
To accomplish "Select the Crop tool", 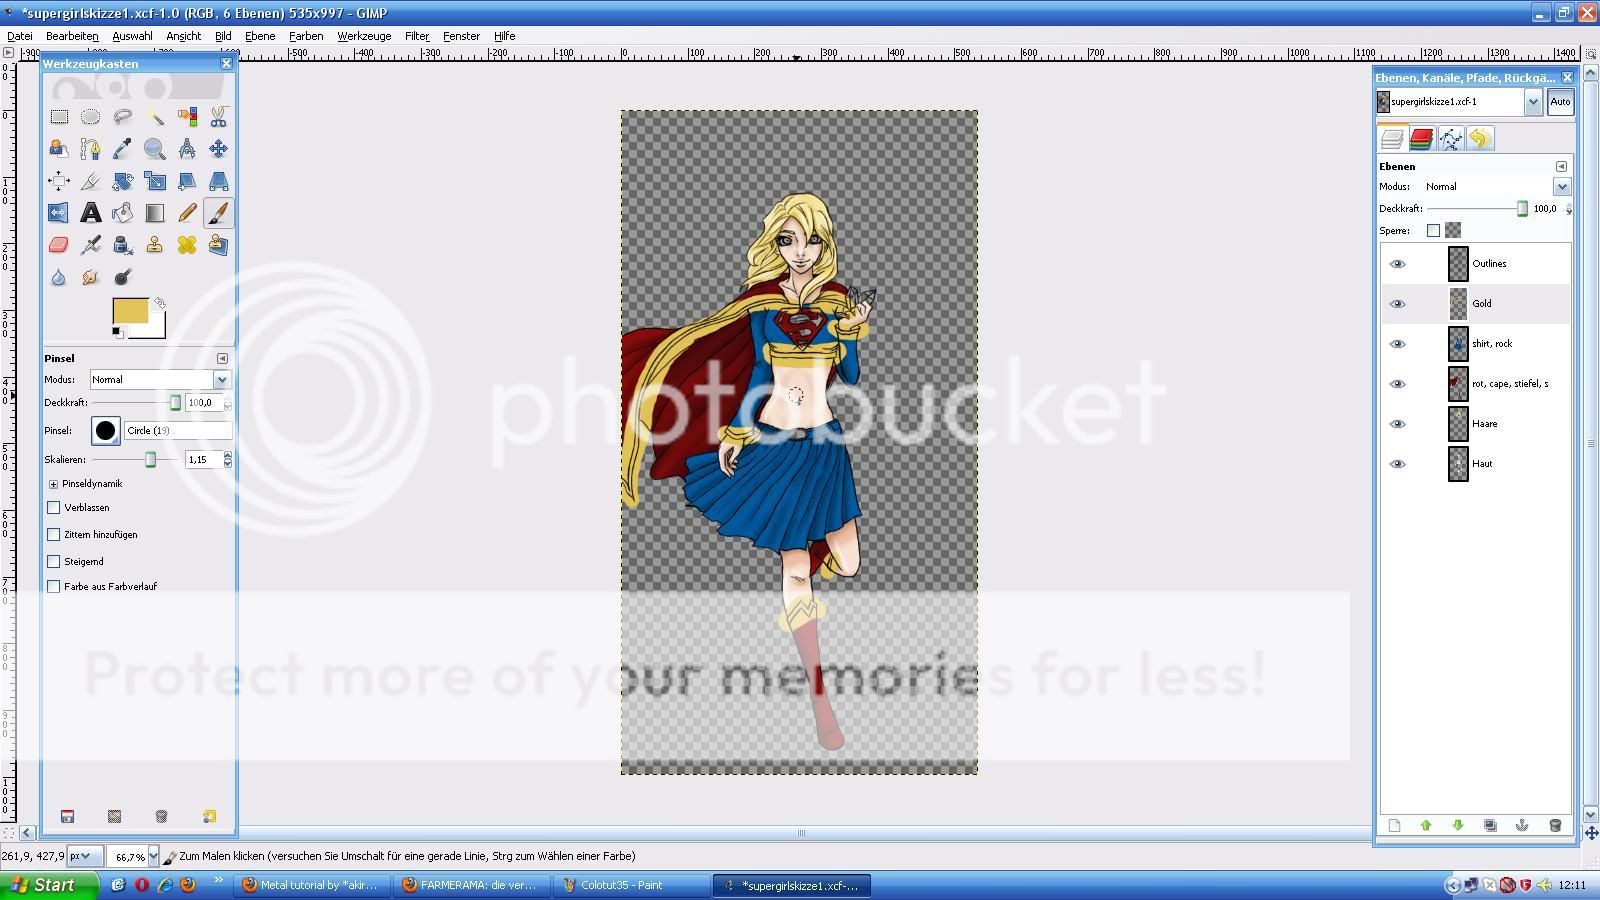I will pyautogui.click(x=91, y=181).
